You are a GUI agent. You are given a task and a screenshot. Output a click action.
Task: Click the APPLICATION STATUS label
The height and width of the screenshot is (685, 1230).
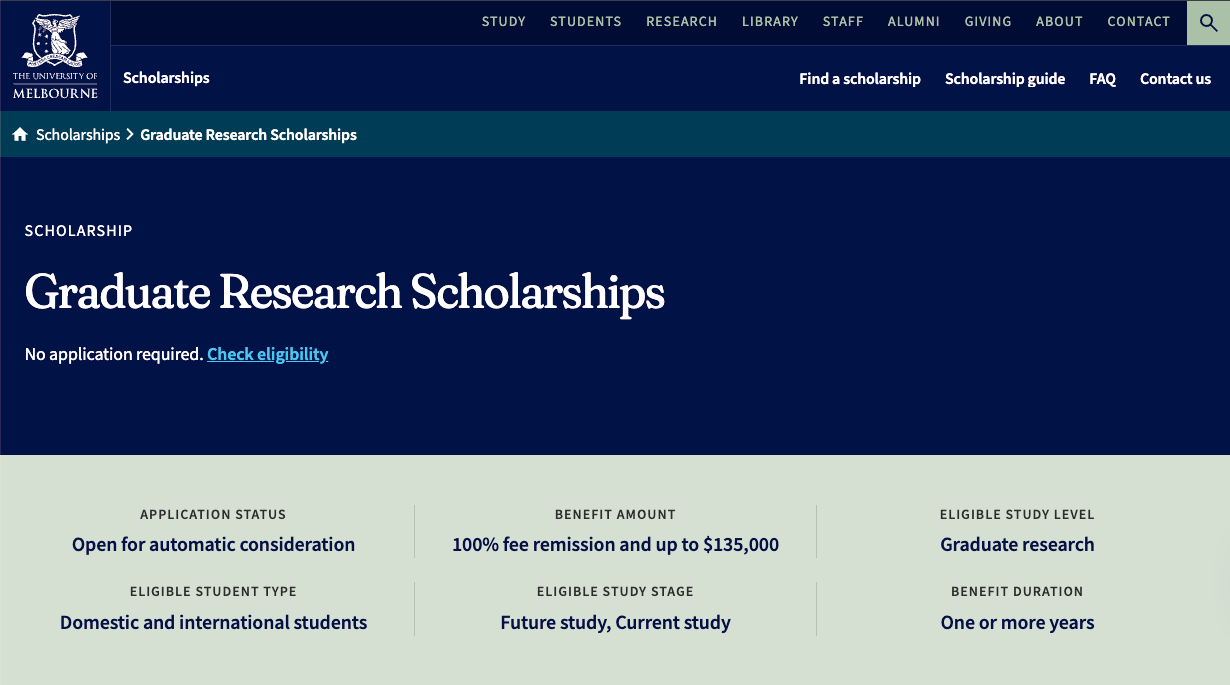click(213, 515)
